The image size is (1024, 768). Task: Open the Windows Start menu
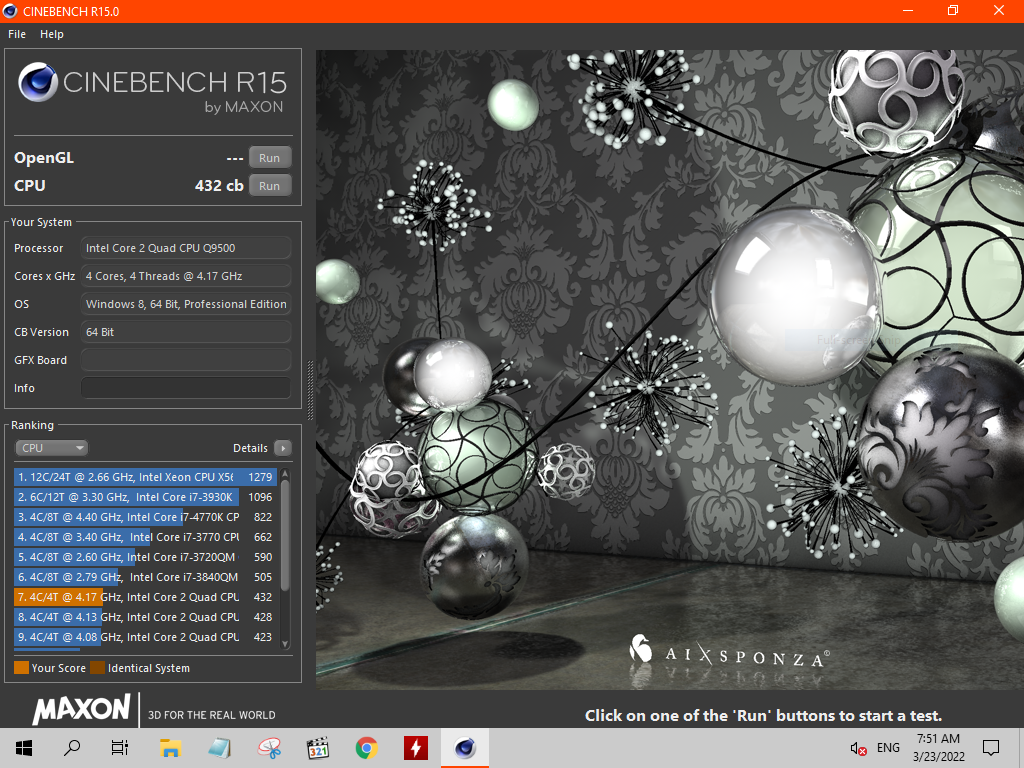click(24, 748)
